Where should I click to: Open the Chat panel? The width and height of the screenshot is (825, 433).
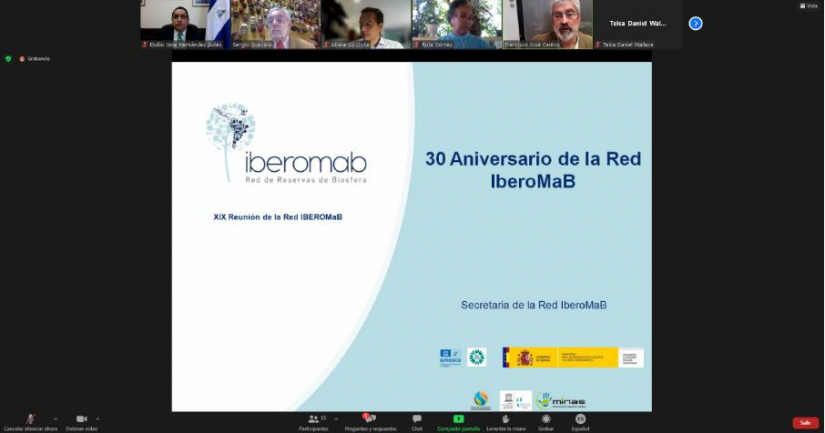[x=417, y=422]
